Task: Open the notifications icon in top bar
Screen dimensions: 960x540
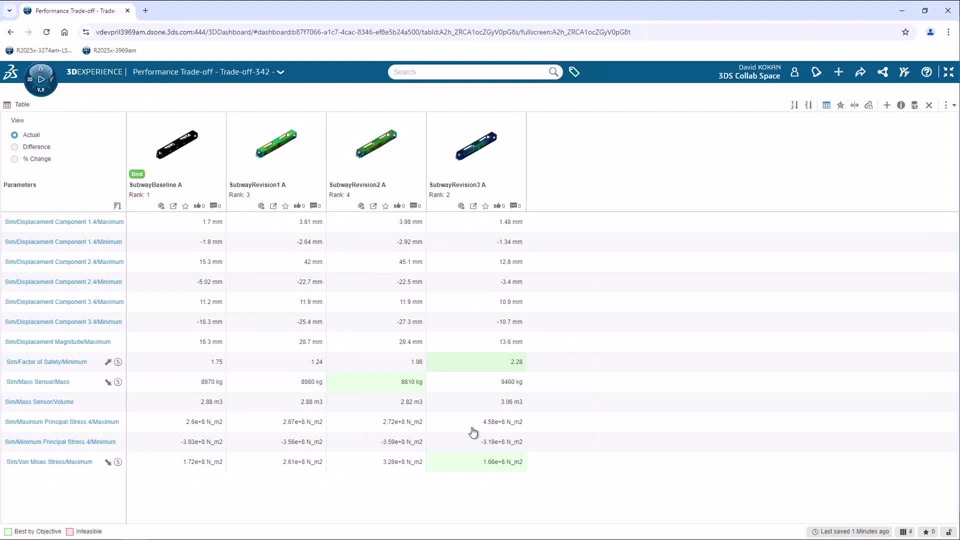Action: [817, 72]
